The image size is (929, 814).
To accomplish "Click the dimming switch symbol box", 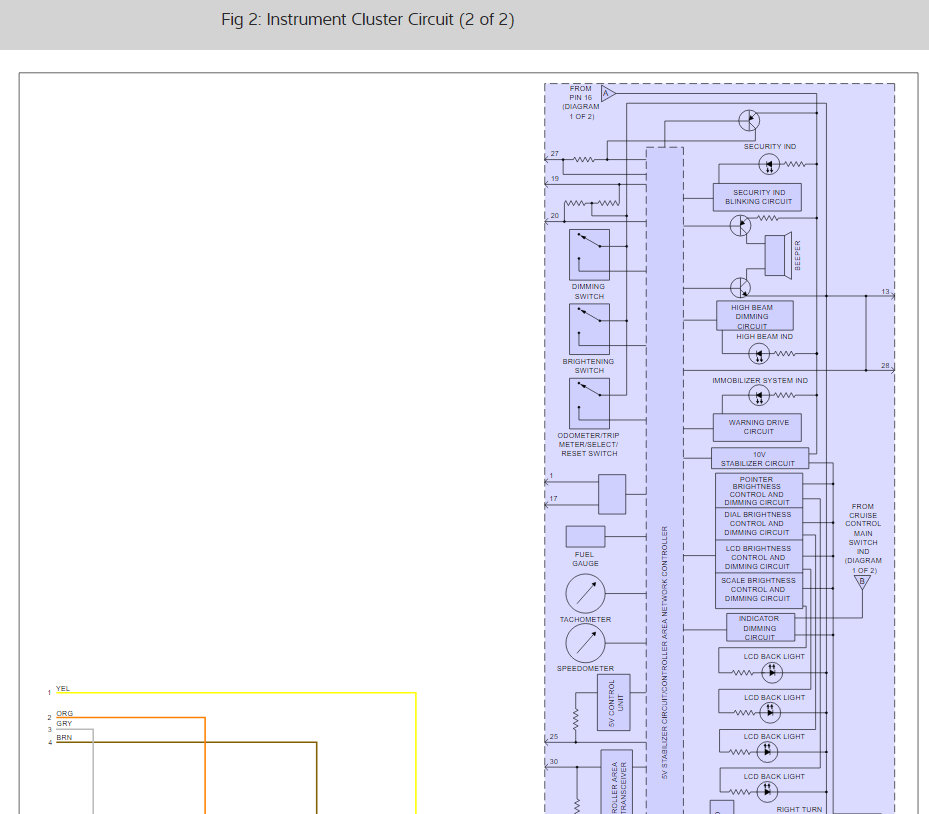I will click(590, 255).
